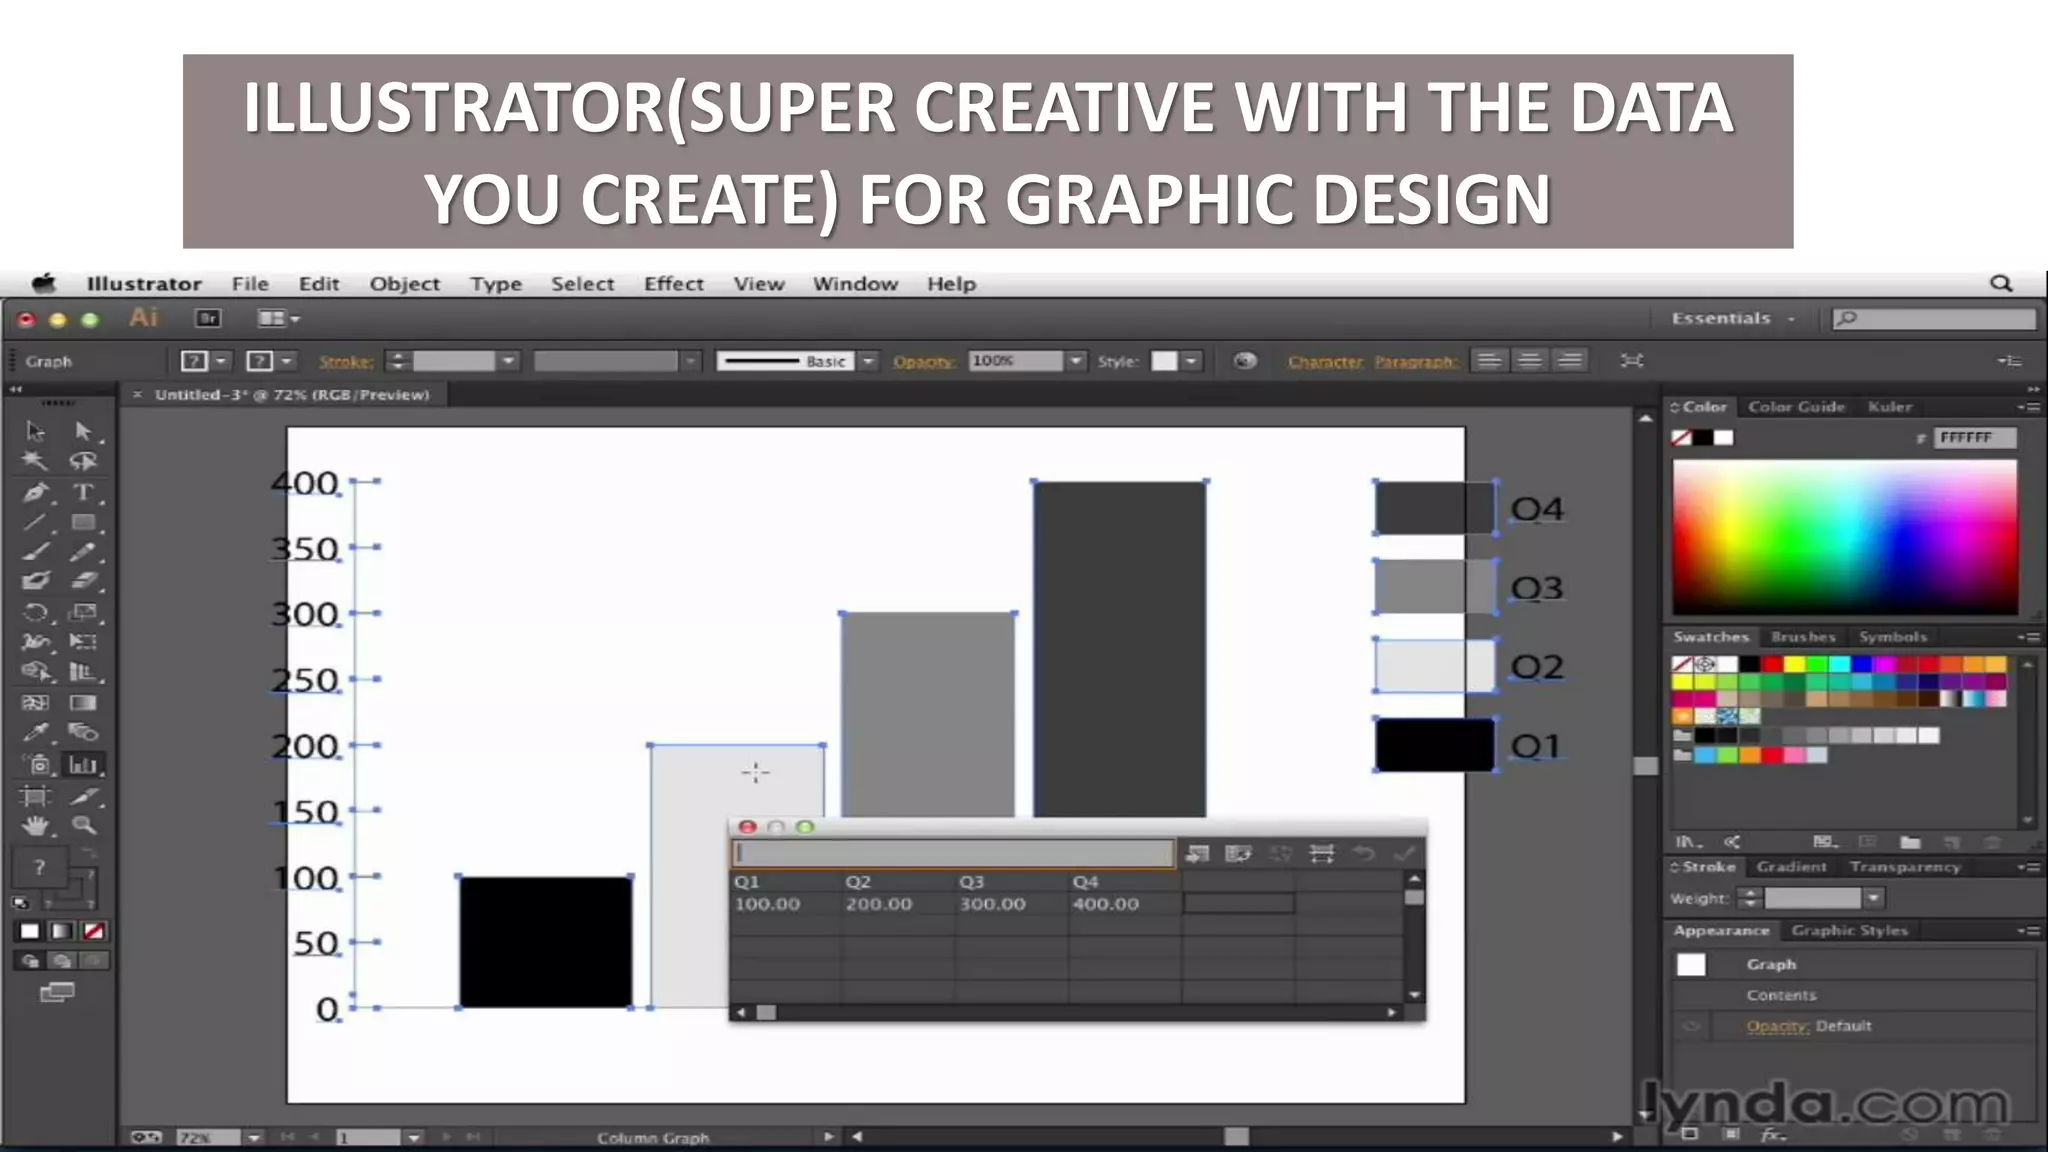This screenshot has width=2048, height=1152.
Task: Select the Hand tool
Action: coord(36,826)
